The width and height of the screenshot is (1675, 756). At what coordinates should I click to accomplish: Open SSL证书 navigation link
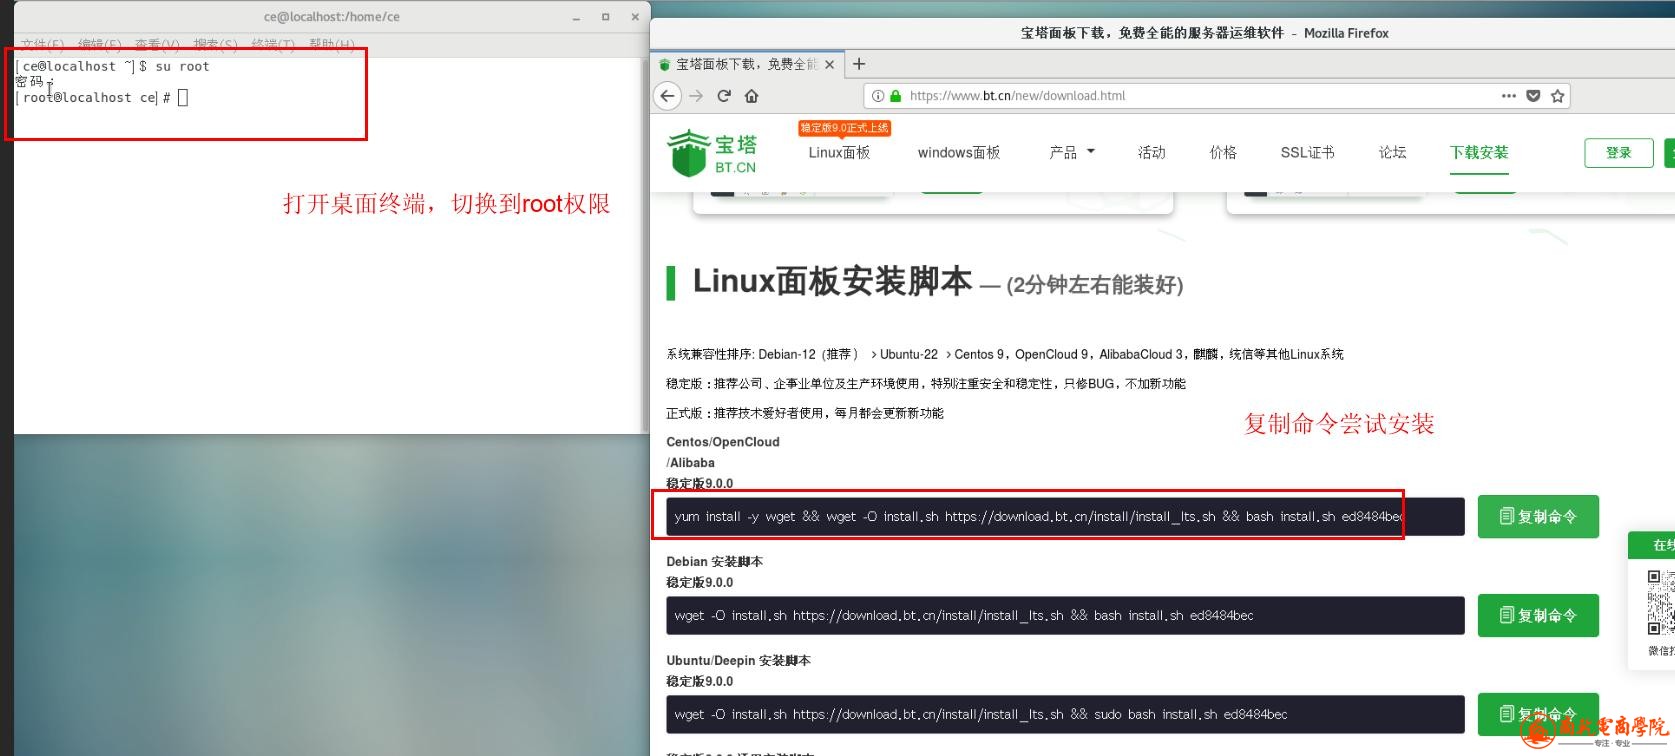(x=1307, y=153)
